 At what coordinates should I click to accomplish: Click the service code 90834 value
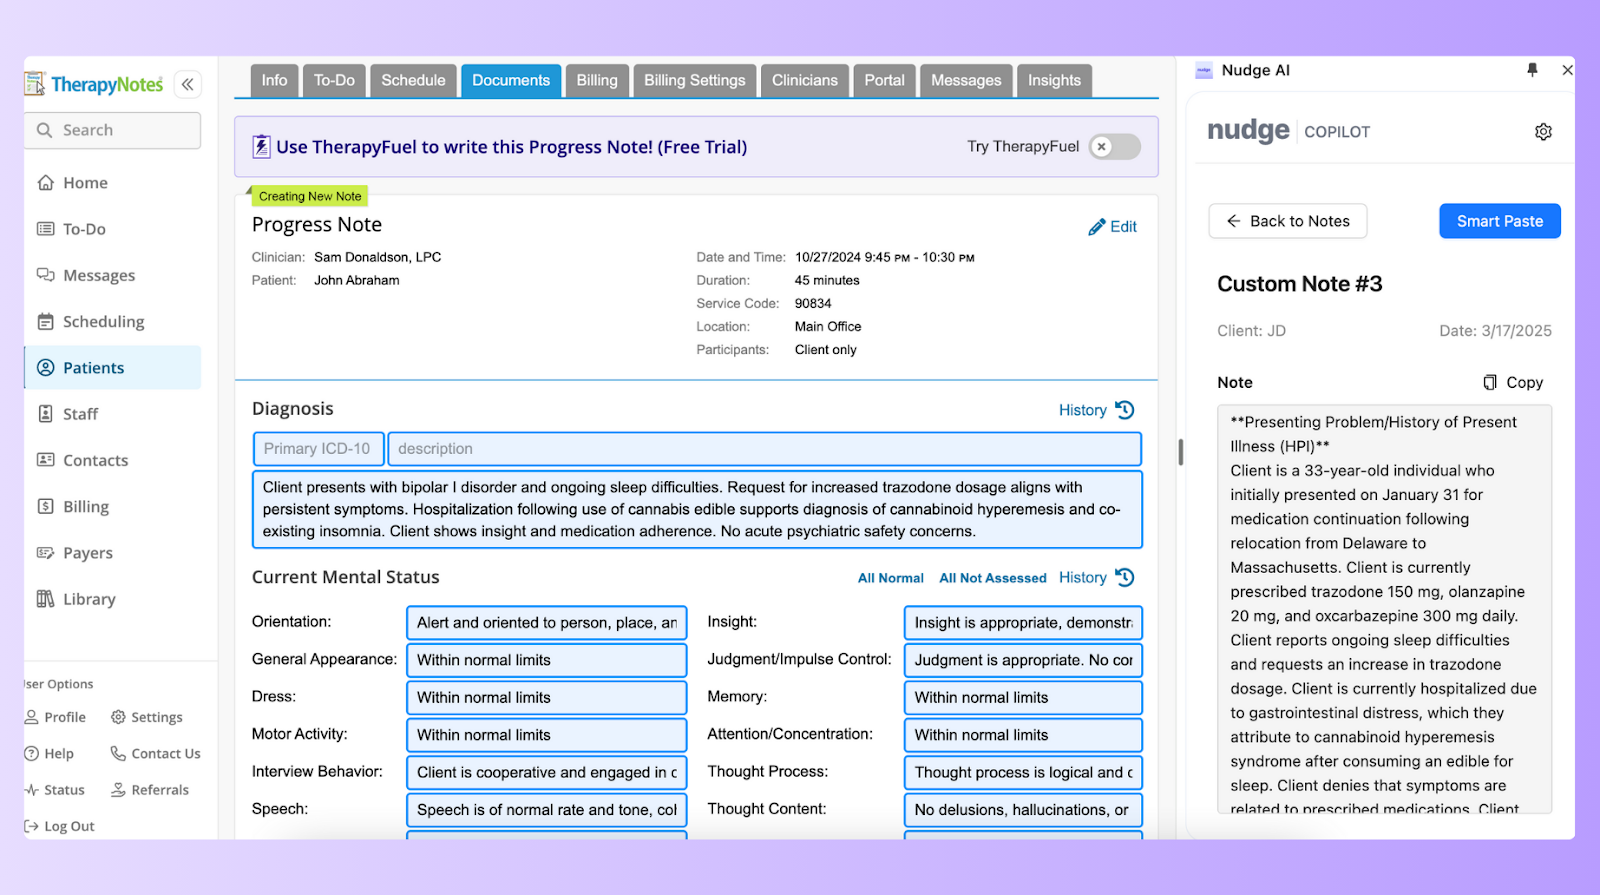pos(813,303)
